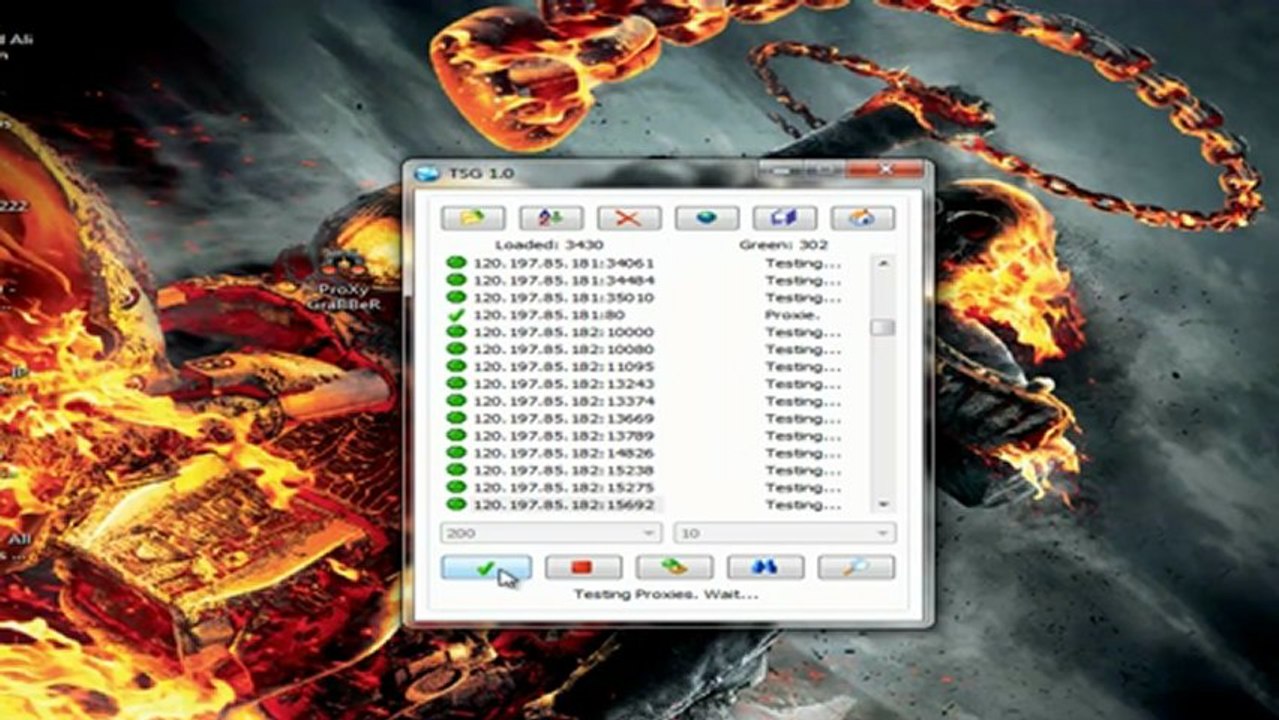Screen dimensions: 1279x720
Task: Click the green and orange arrows bottom button
Action: coord(674,568)
